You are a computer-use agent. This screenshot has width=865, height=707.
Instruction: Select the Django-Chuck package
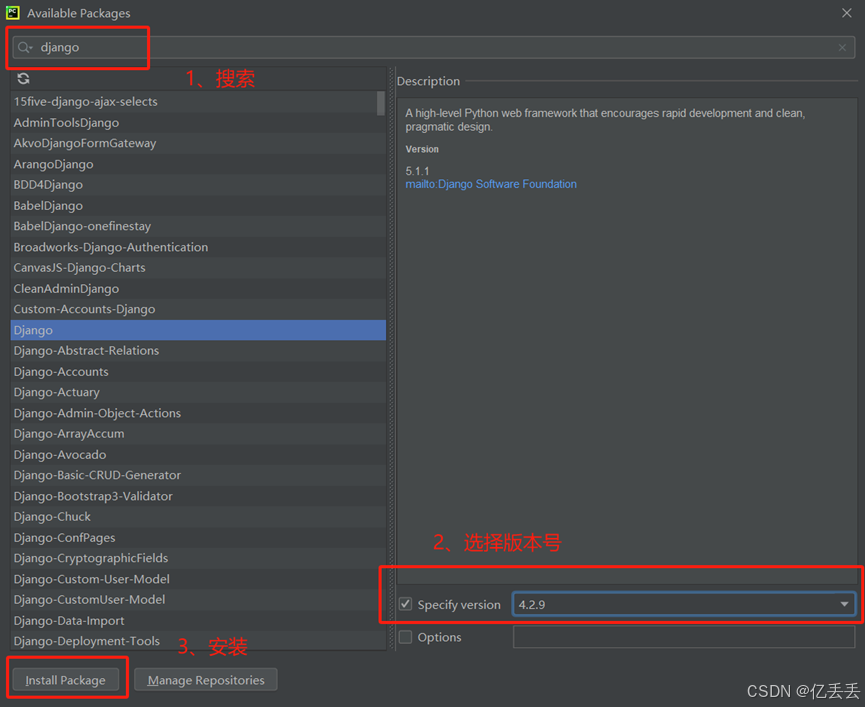point(198,517)
